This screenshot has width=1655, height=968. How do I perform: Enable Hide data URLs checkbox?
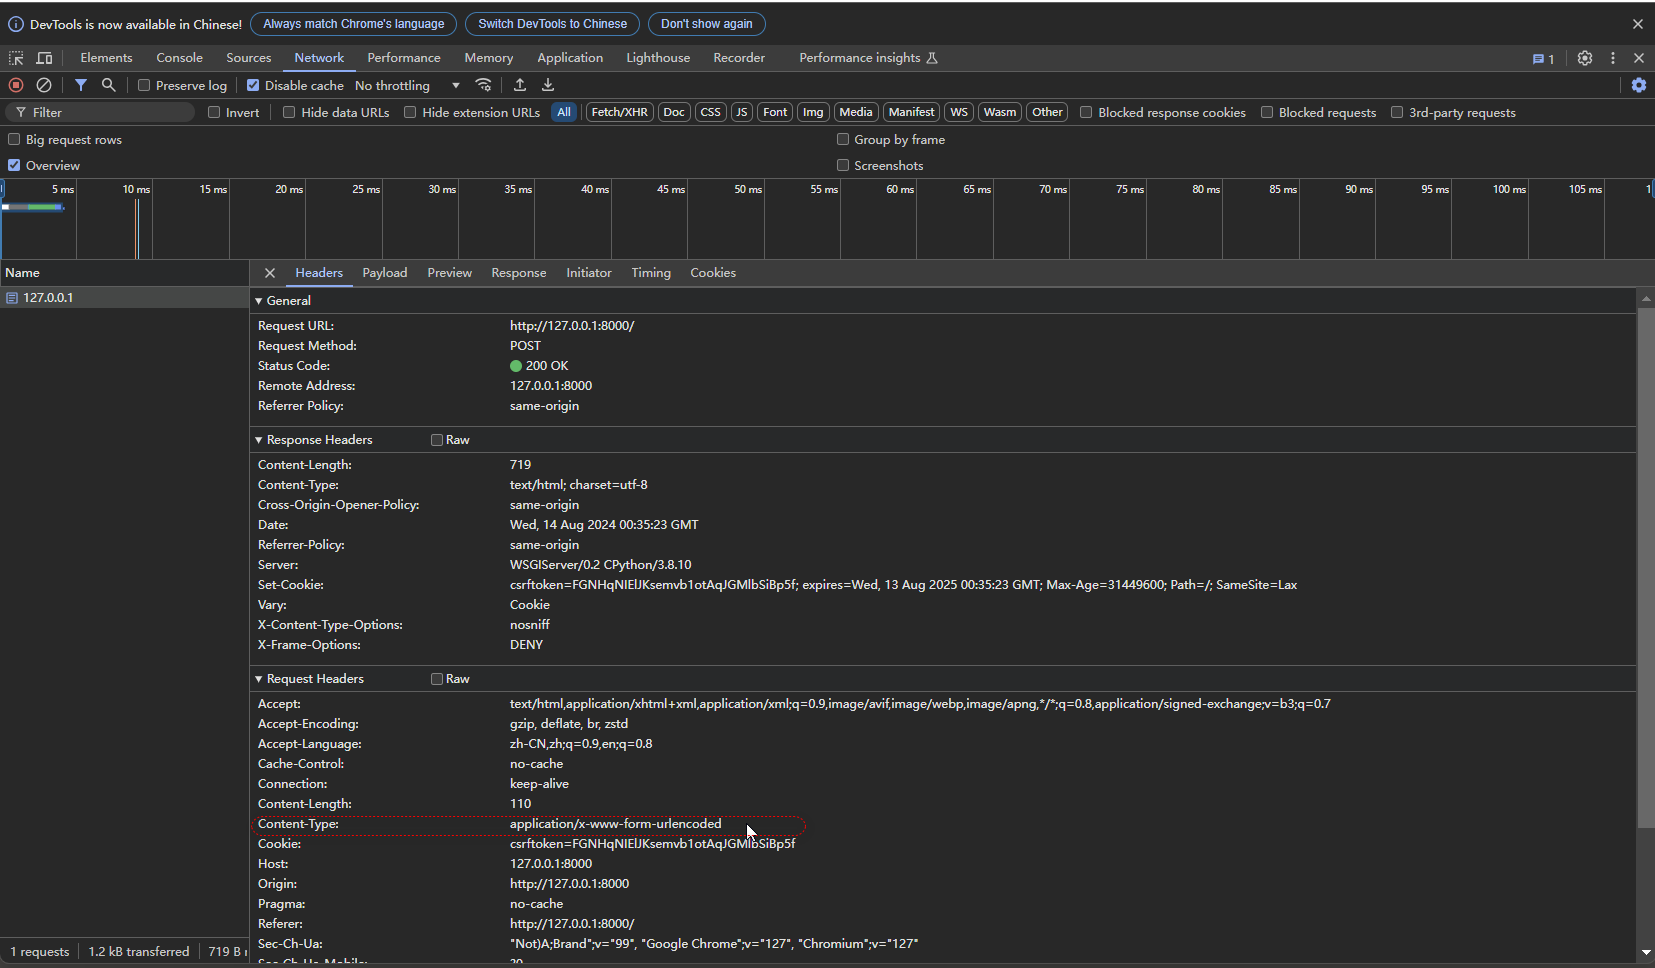289,112
